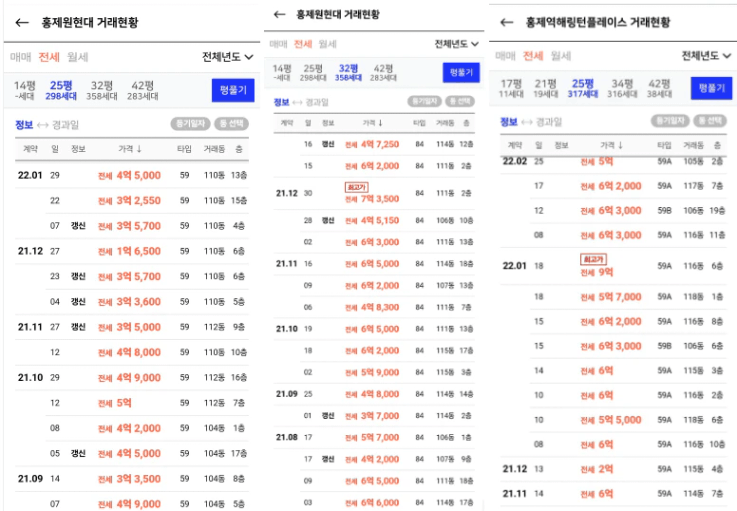Screen dimensions: 737x511
Task: Open 전세 6억 6,000 114동 17층 row
Action: click(x=387, y=503)
